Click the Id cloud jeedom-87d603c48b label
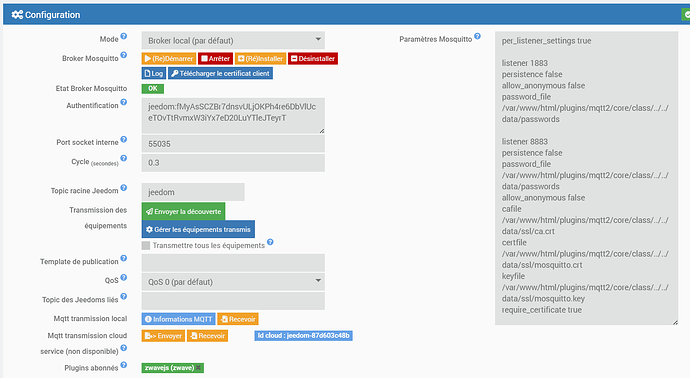The image size is (690, 378). [303, 336]
